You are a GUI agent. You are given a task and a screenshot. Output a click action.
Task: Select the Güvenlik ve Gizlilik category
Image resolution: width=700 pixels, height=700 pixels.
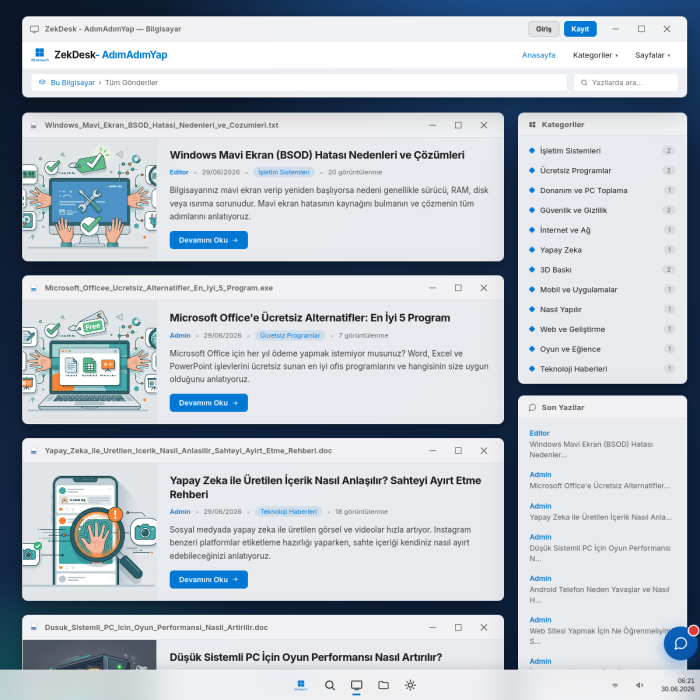573,210
